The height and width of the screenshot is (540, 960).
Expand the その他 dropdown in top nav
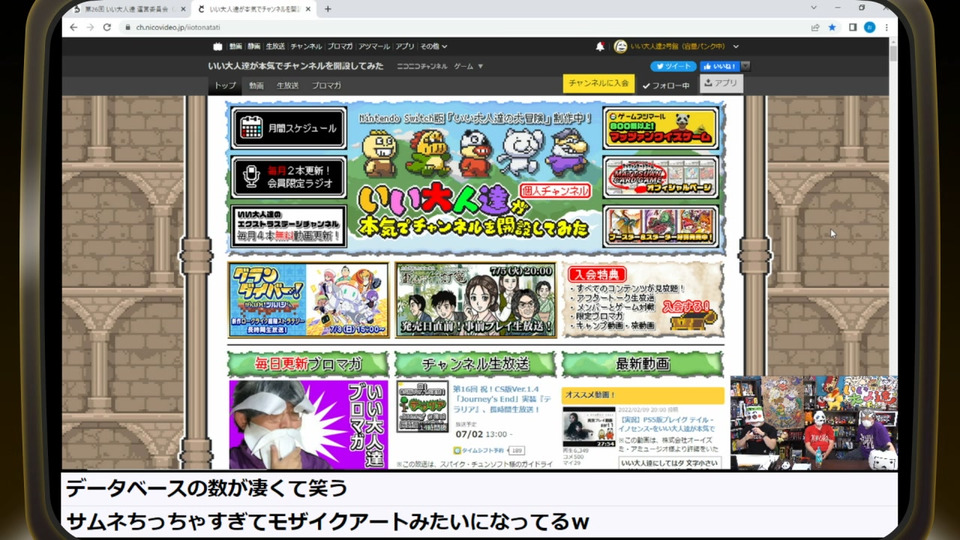tap(433, 47)
